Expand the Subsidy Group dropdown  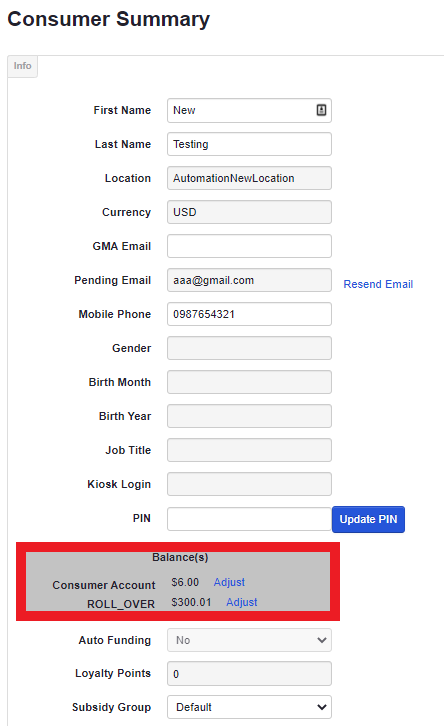[x=250, y=707]
